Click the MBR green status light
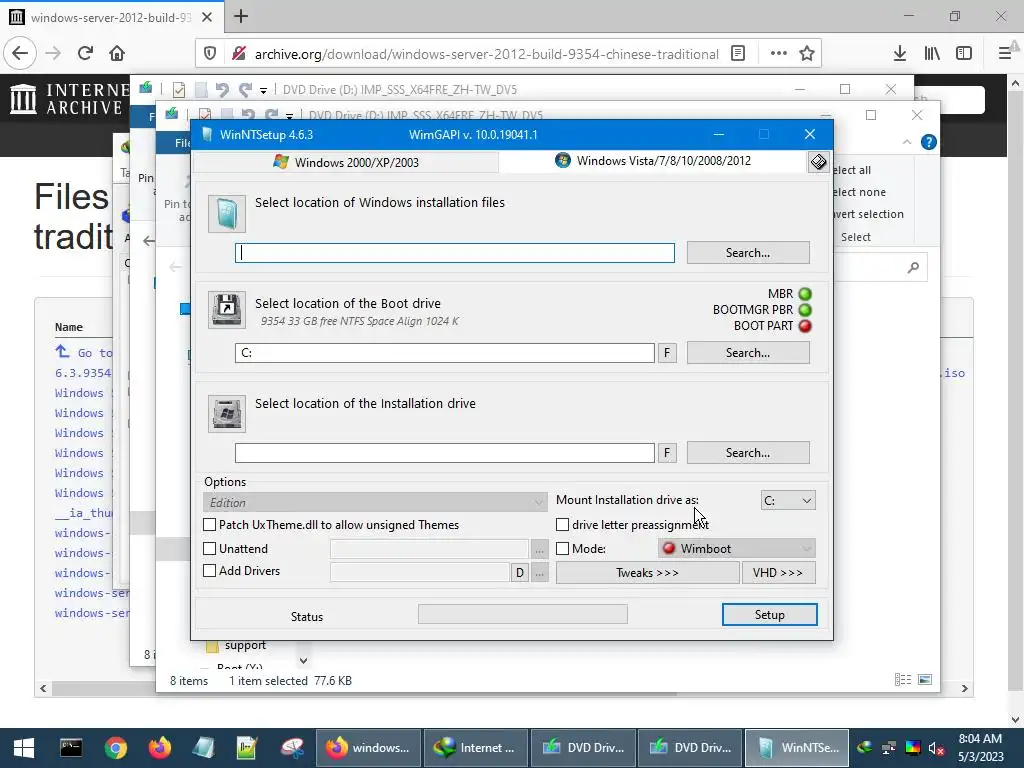Screen dimensions: 1024x768 pos(805,294)
